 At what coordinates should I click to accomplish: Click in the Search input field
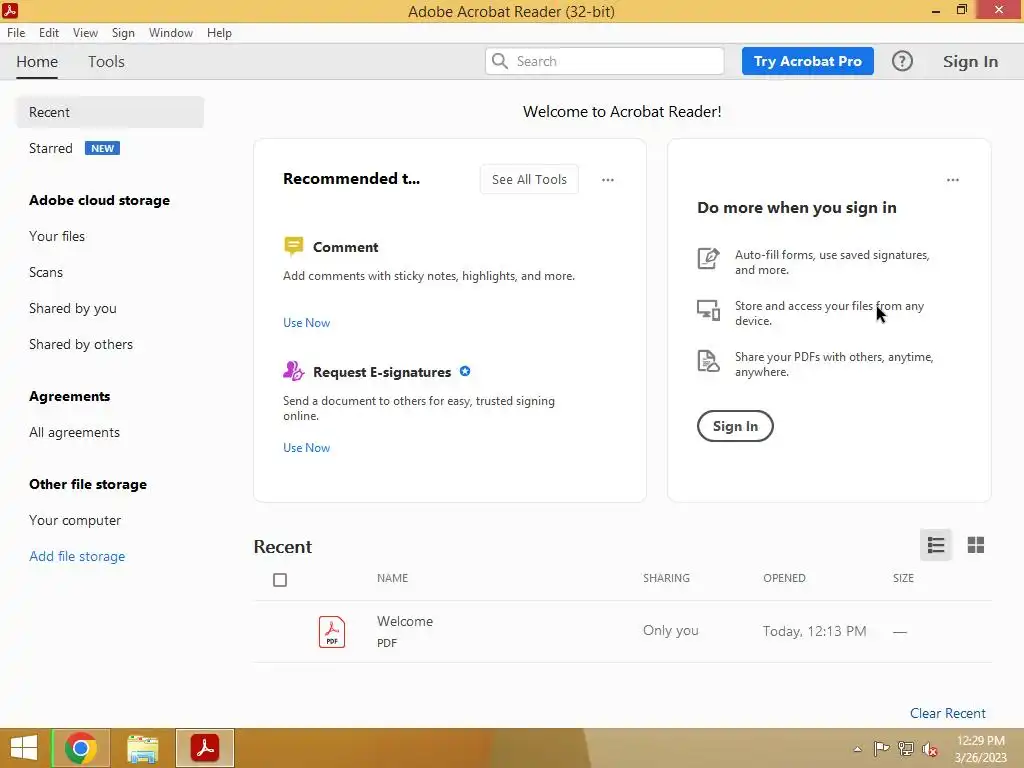click(x=605, y=61)
